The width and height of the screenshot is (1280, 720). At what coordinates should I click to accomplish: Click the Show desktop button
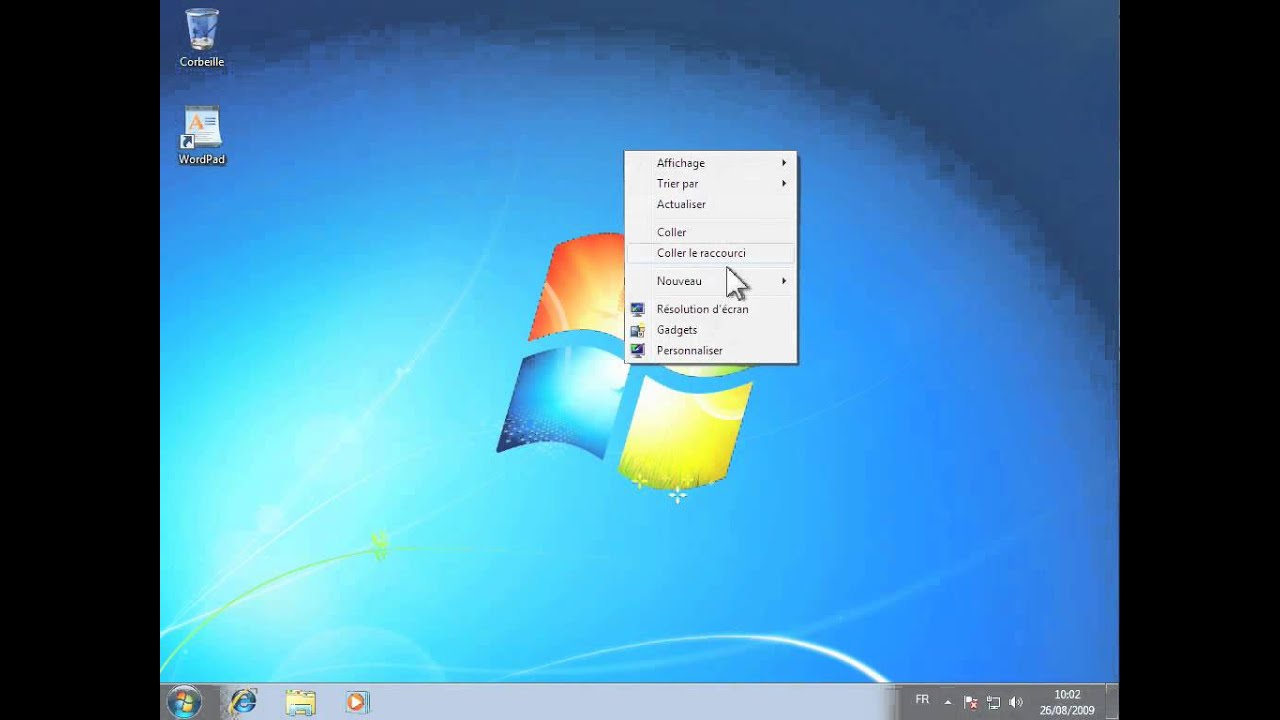click(1111, 702)
